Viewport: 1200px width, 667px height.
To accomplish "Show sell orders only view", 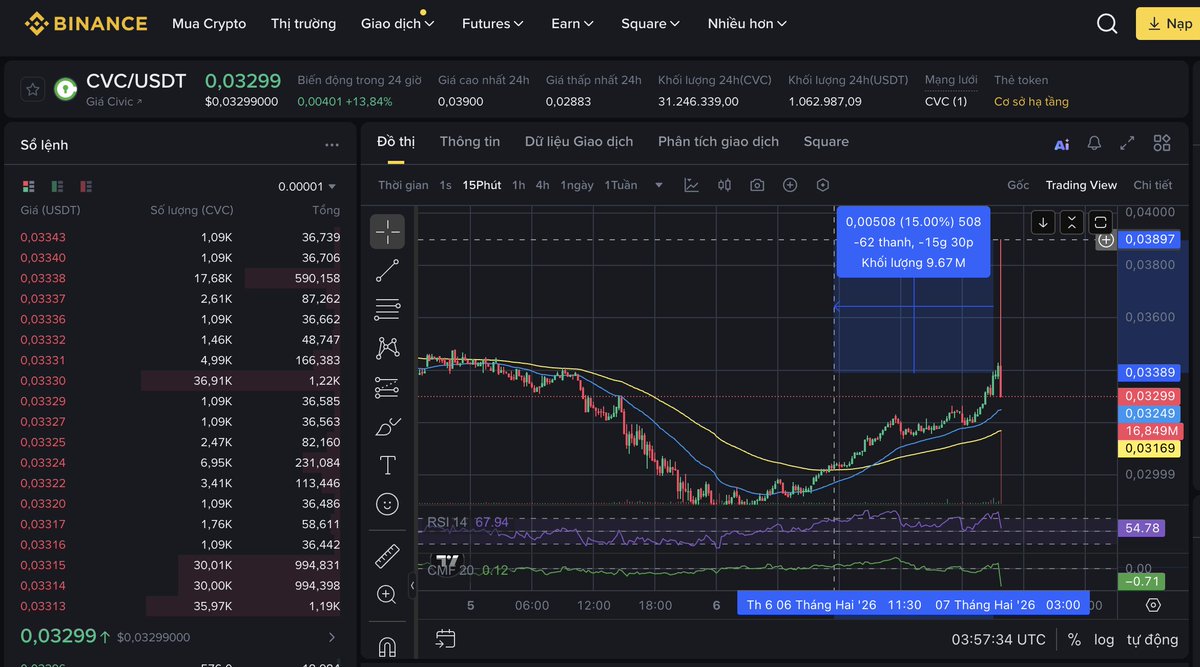I will (86, 186).
